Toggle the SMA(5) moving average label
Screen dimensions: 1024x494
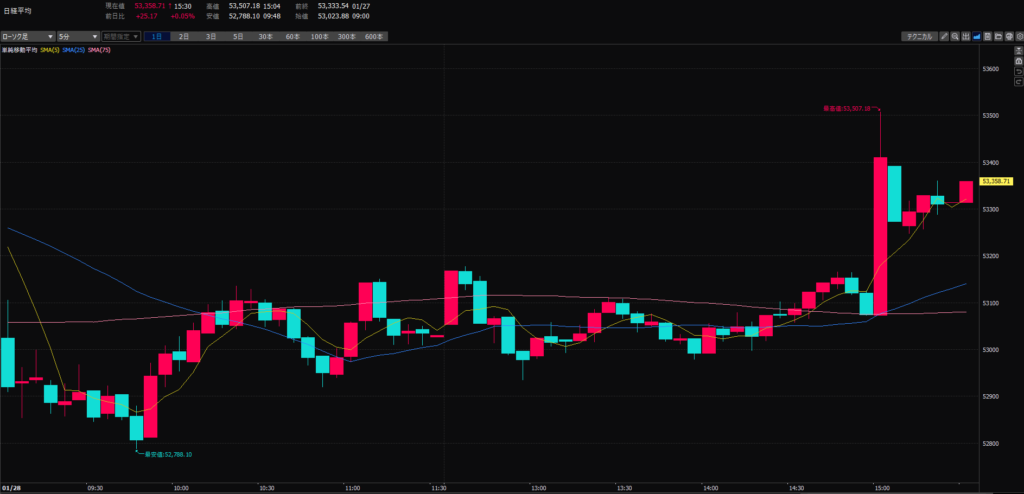[48, 49]
